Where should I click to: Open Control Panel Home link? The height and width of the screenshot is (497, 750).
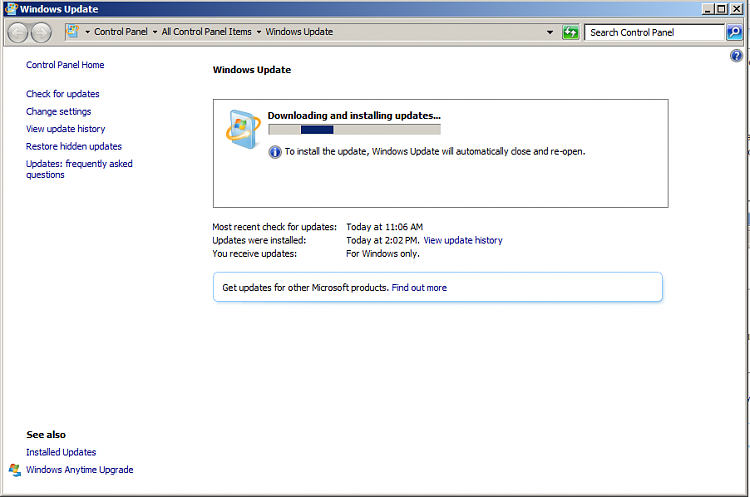point(65,65)
